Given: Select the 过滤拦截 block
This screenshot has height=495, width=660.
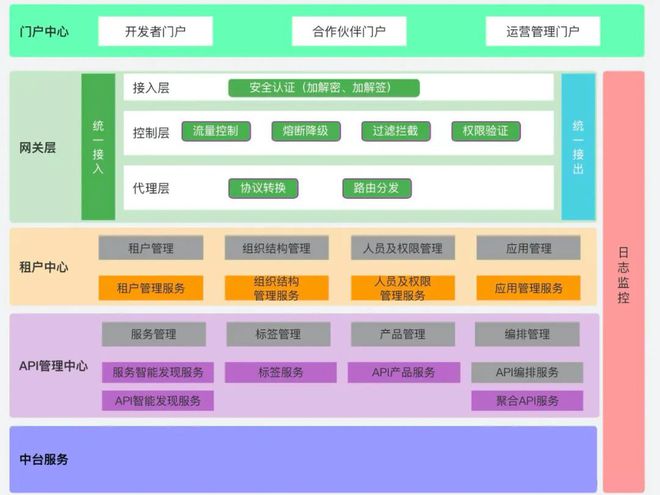Looking at the screenshot, I should (395, 131).
